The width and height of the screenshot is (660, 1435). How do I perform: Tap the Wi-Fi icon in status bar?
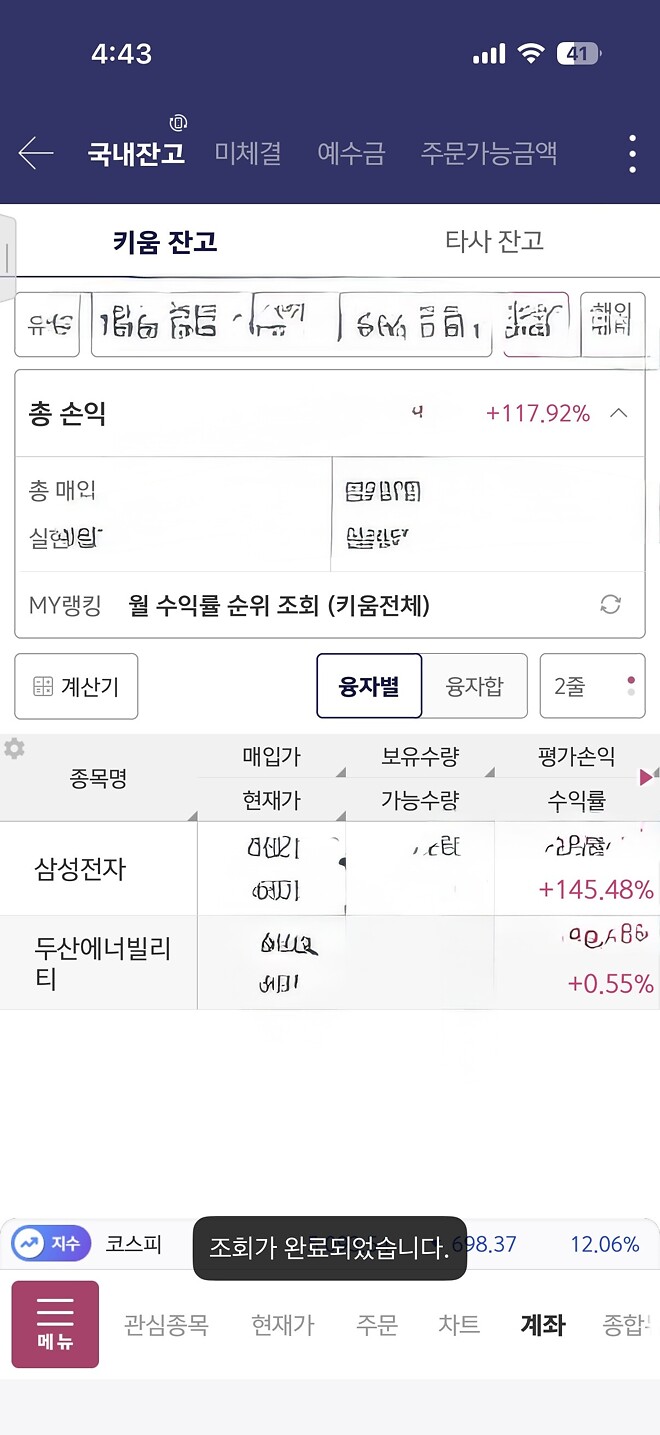(529, 54)
